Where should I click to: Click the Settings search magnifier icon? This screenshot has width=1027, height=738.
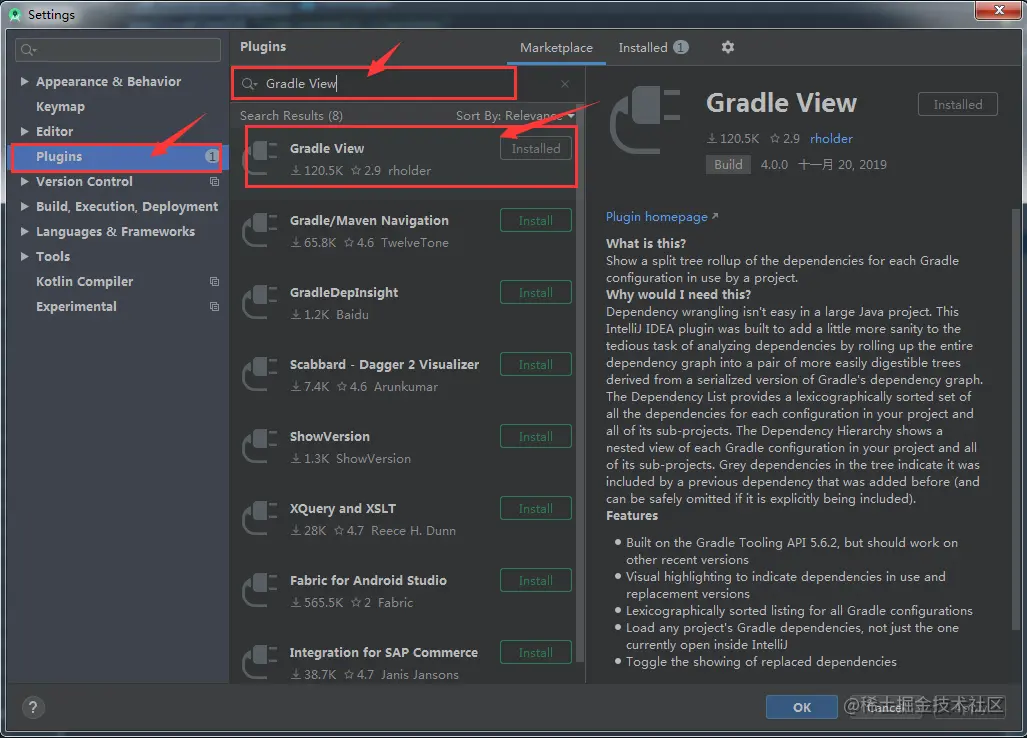[28, 50]
